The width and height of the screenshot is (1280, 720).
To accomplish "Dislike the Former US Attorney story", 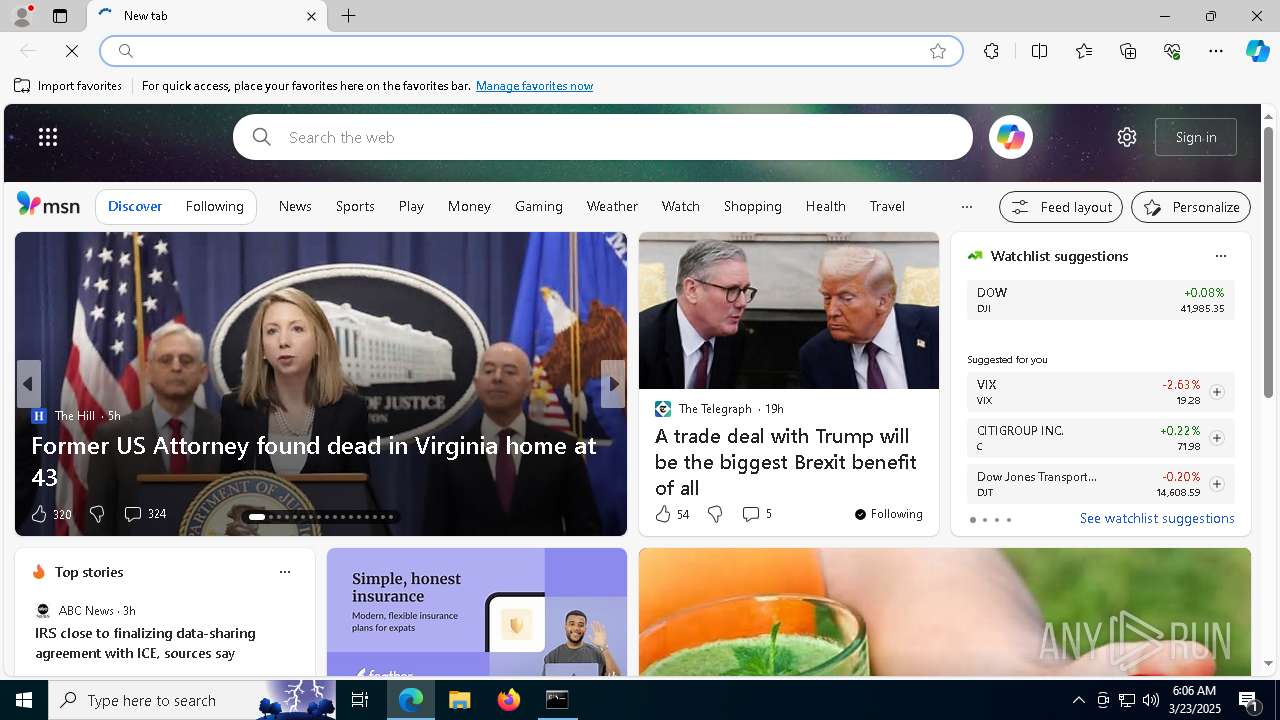I will click(x=97, y=514).
